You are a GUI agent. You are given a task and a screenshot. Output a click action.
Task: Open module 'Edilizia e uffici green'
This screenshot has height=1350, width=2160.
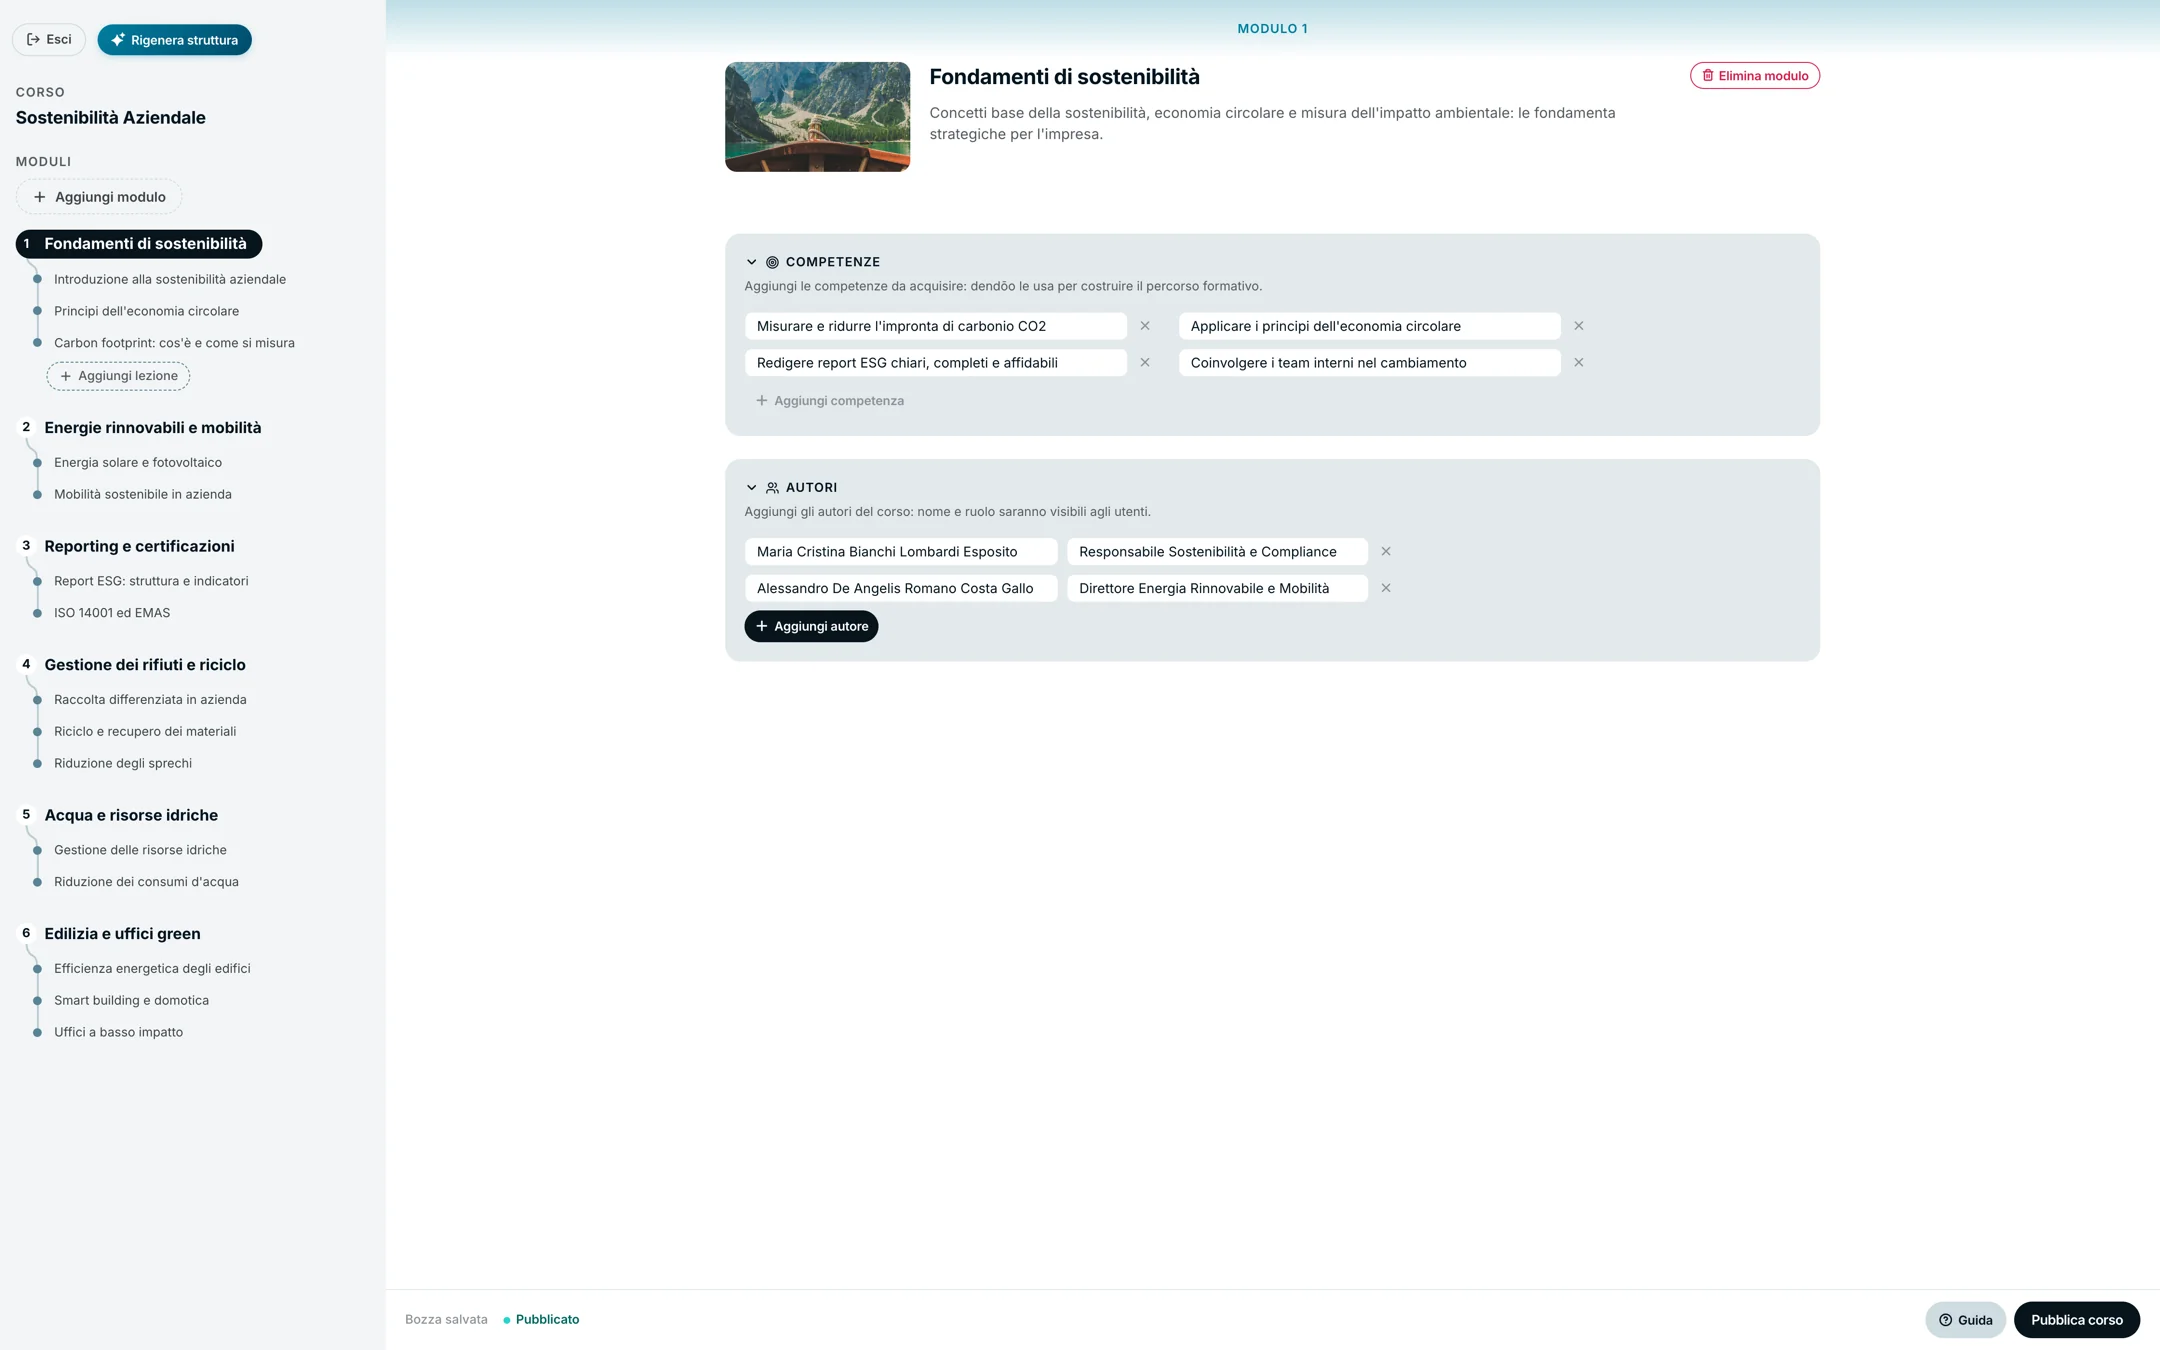122,934
